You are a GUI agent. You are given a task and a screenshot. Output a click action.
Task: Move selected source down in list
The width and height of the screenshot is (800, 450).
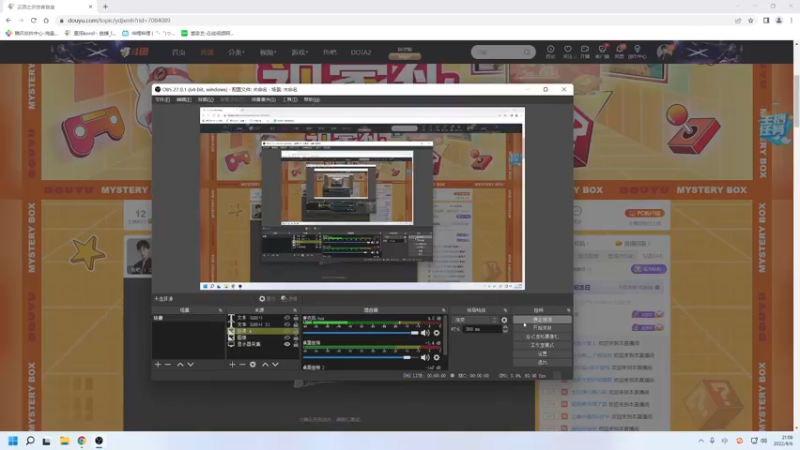coord(276,364)
